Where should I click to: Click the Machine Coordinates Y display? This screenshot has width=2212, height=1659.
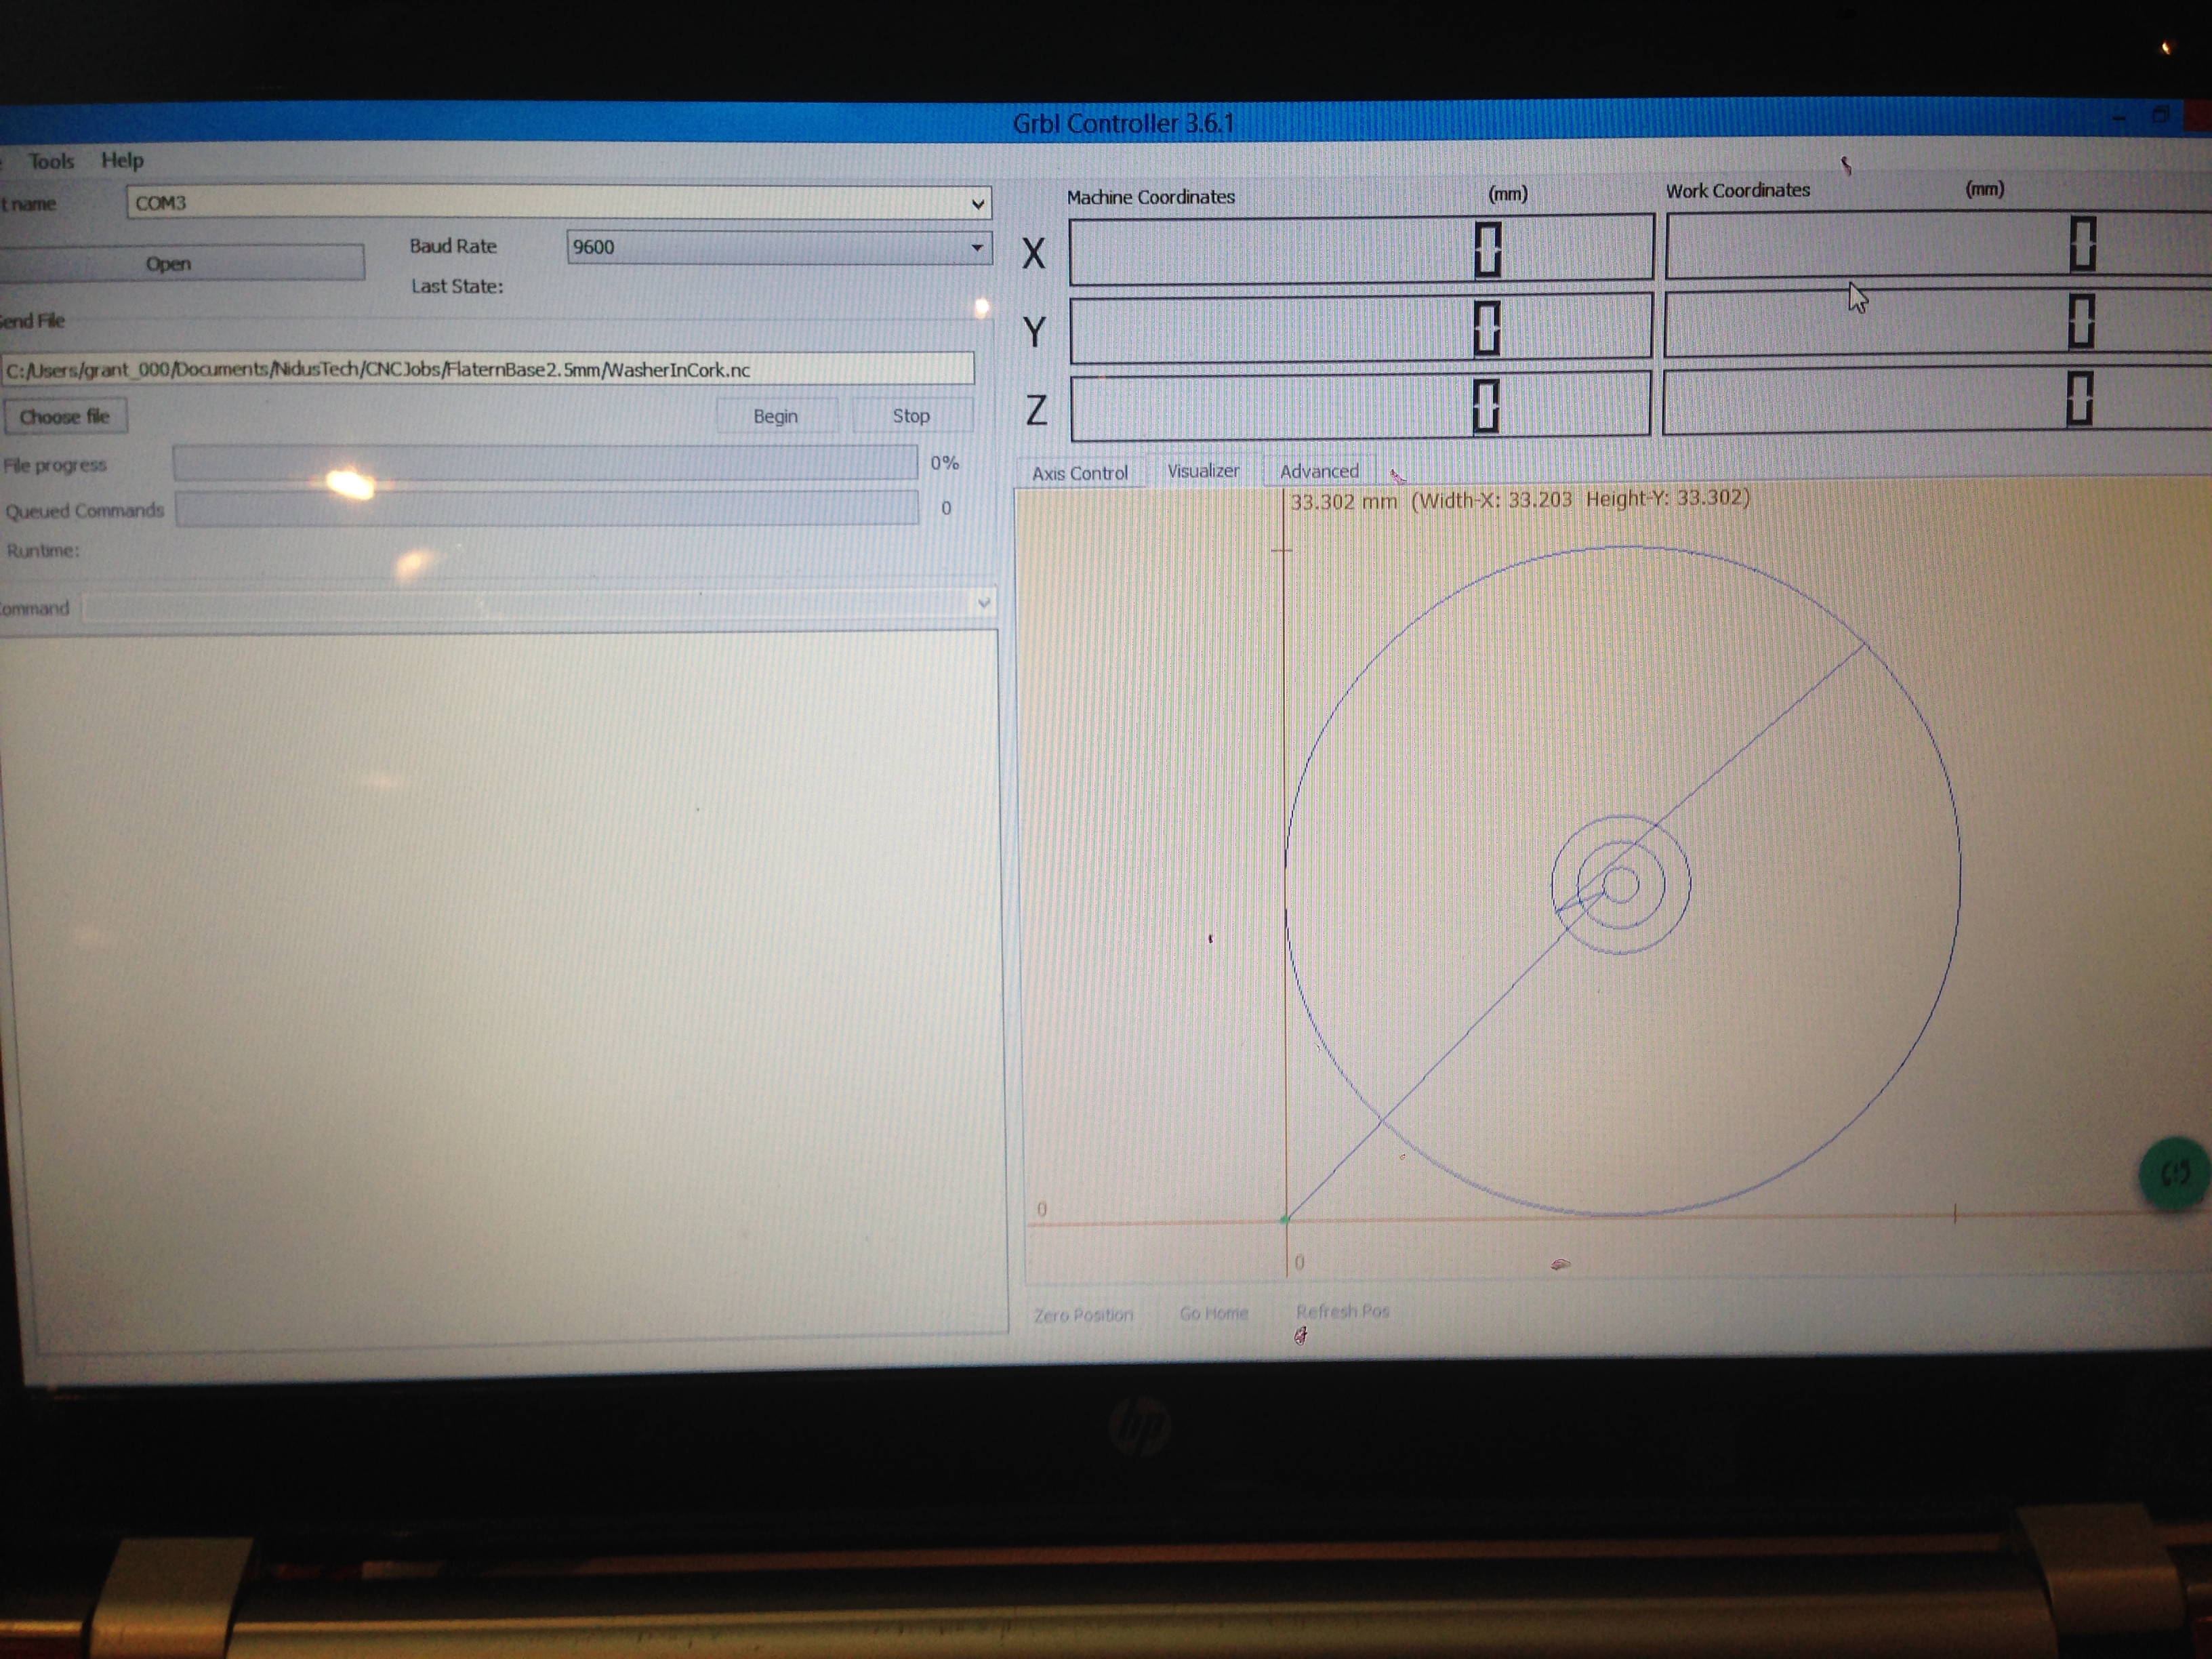click(1361, 327)
